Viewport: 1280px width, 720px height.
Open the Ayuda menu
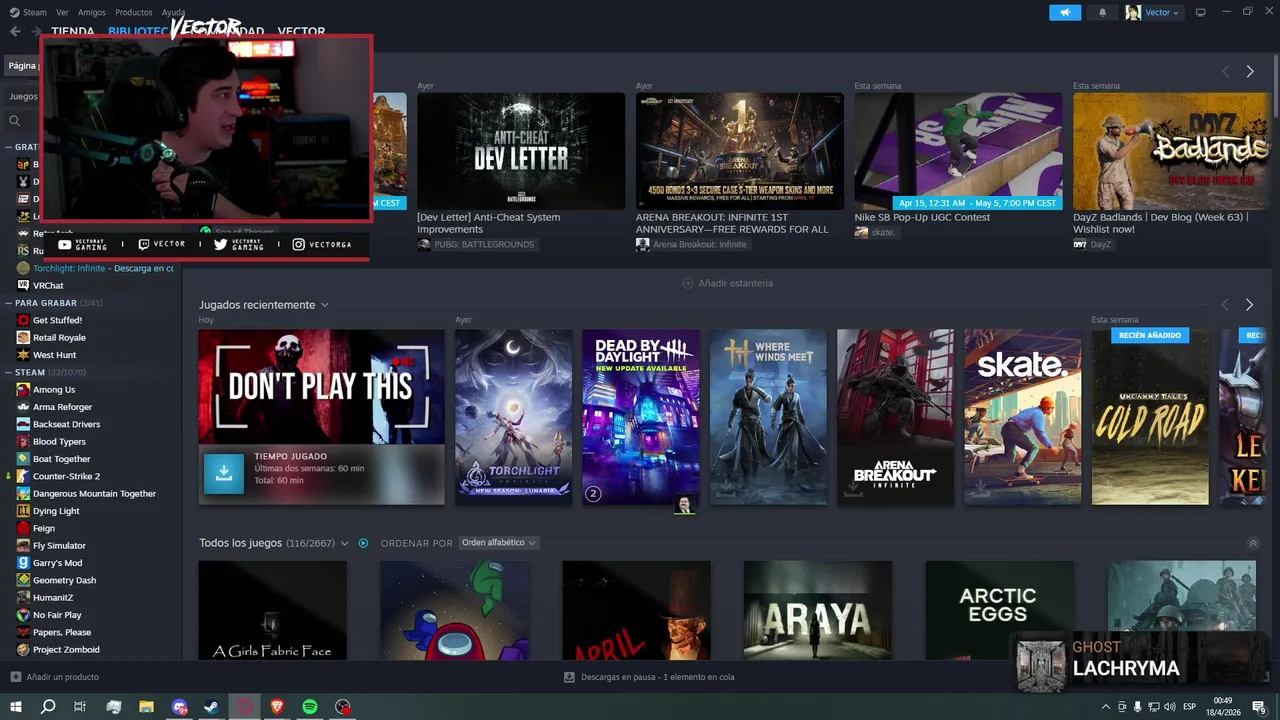pos(173,12)
